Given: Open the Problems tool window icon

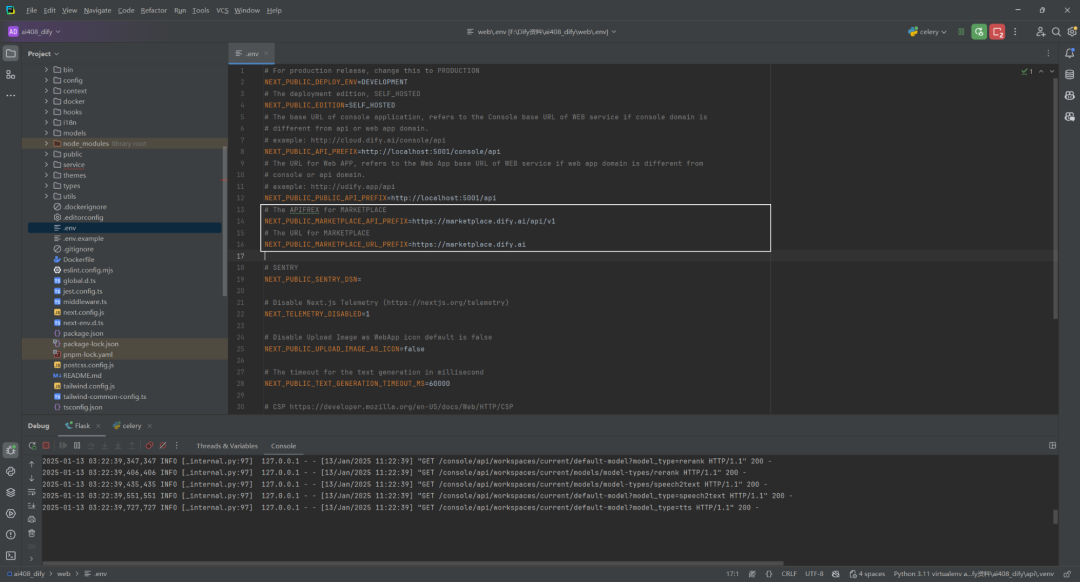Looking at the screenshot, I should tap(10, 534).
